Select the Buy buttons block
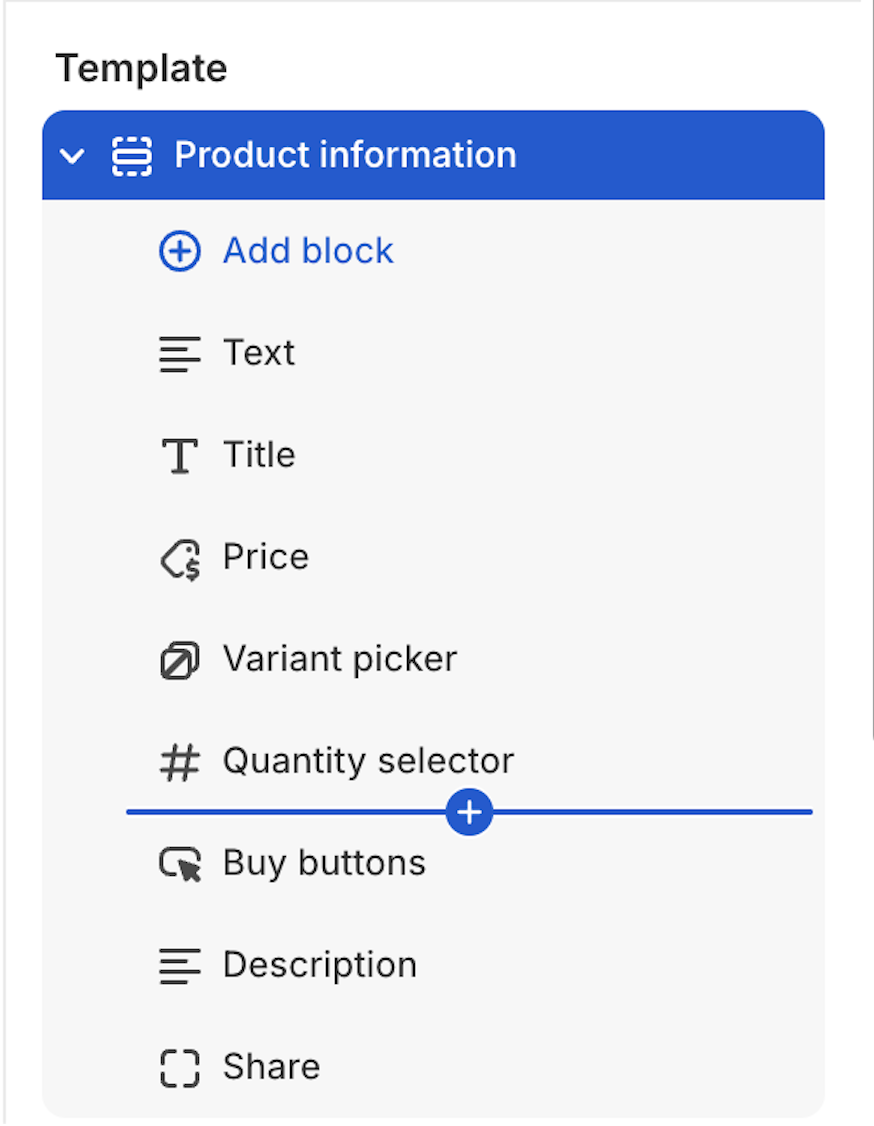 (324, 863)
